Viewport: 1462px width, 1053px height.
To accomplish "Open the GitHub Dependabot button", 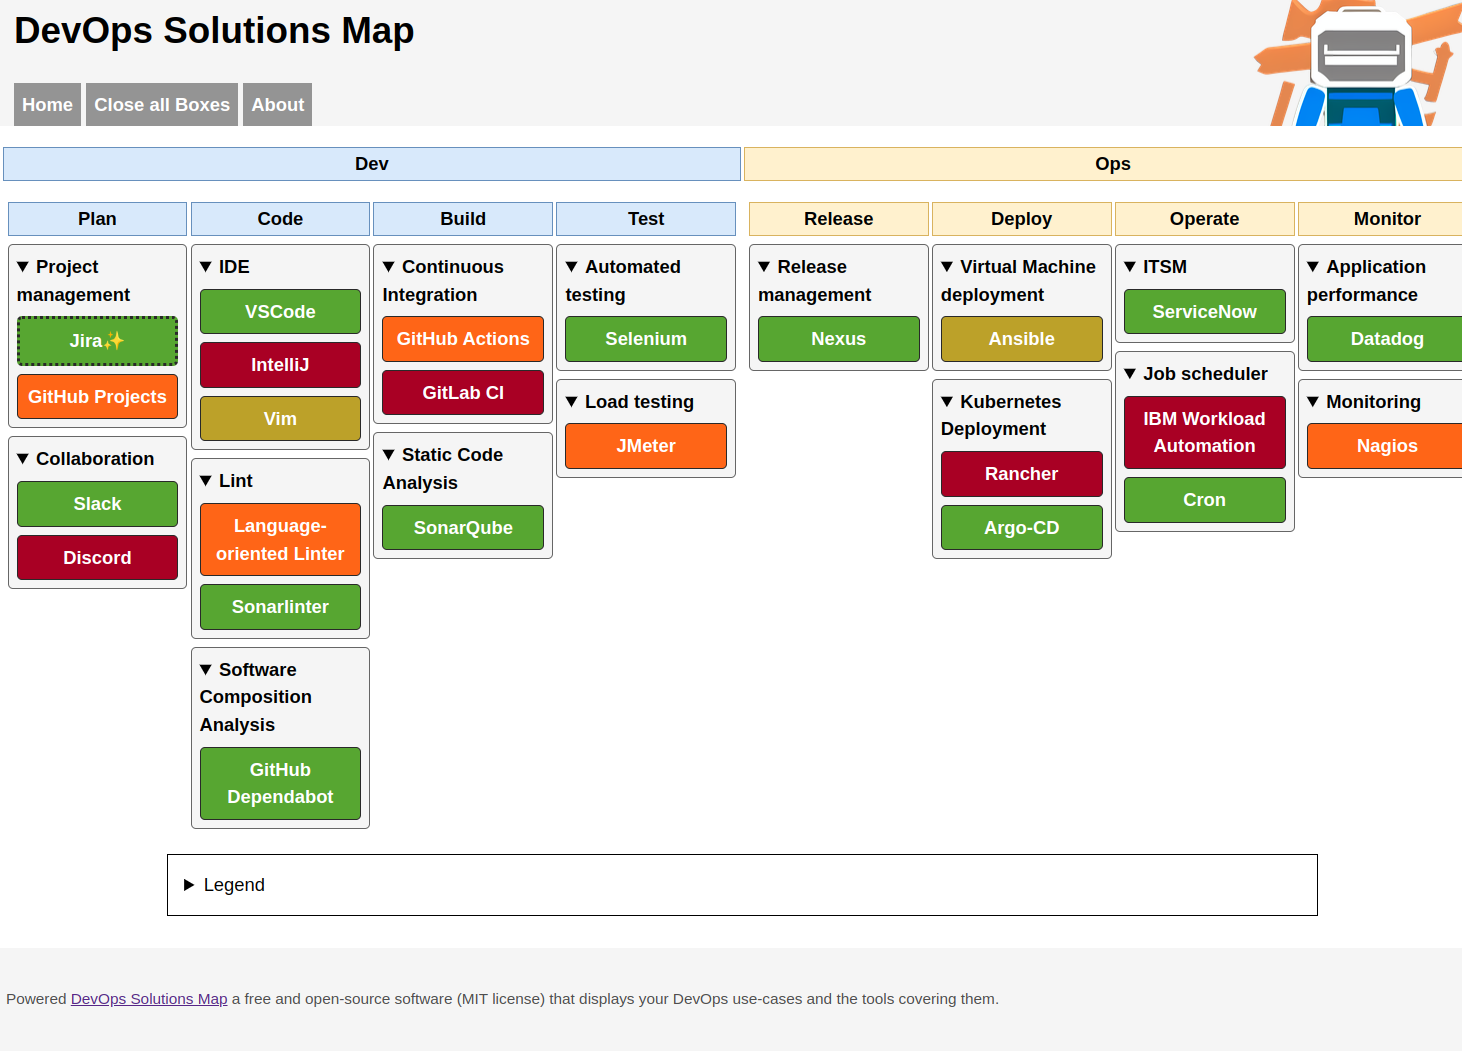I will point(280,784).
